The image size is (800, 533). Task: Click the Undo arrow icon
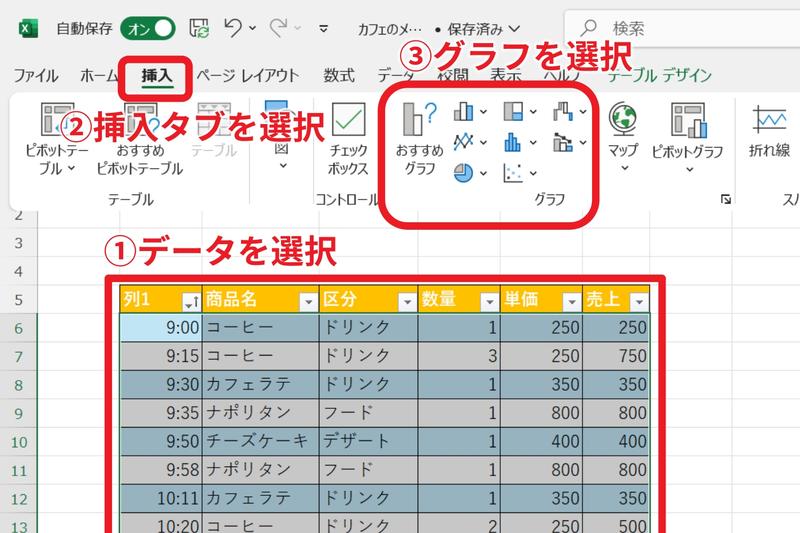[x=233, y=28]
